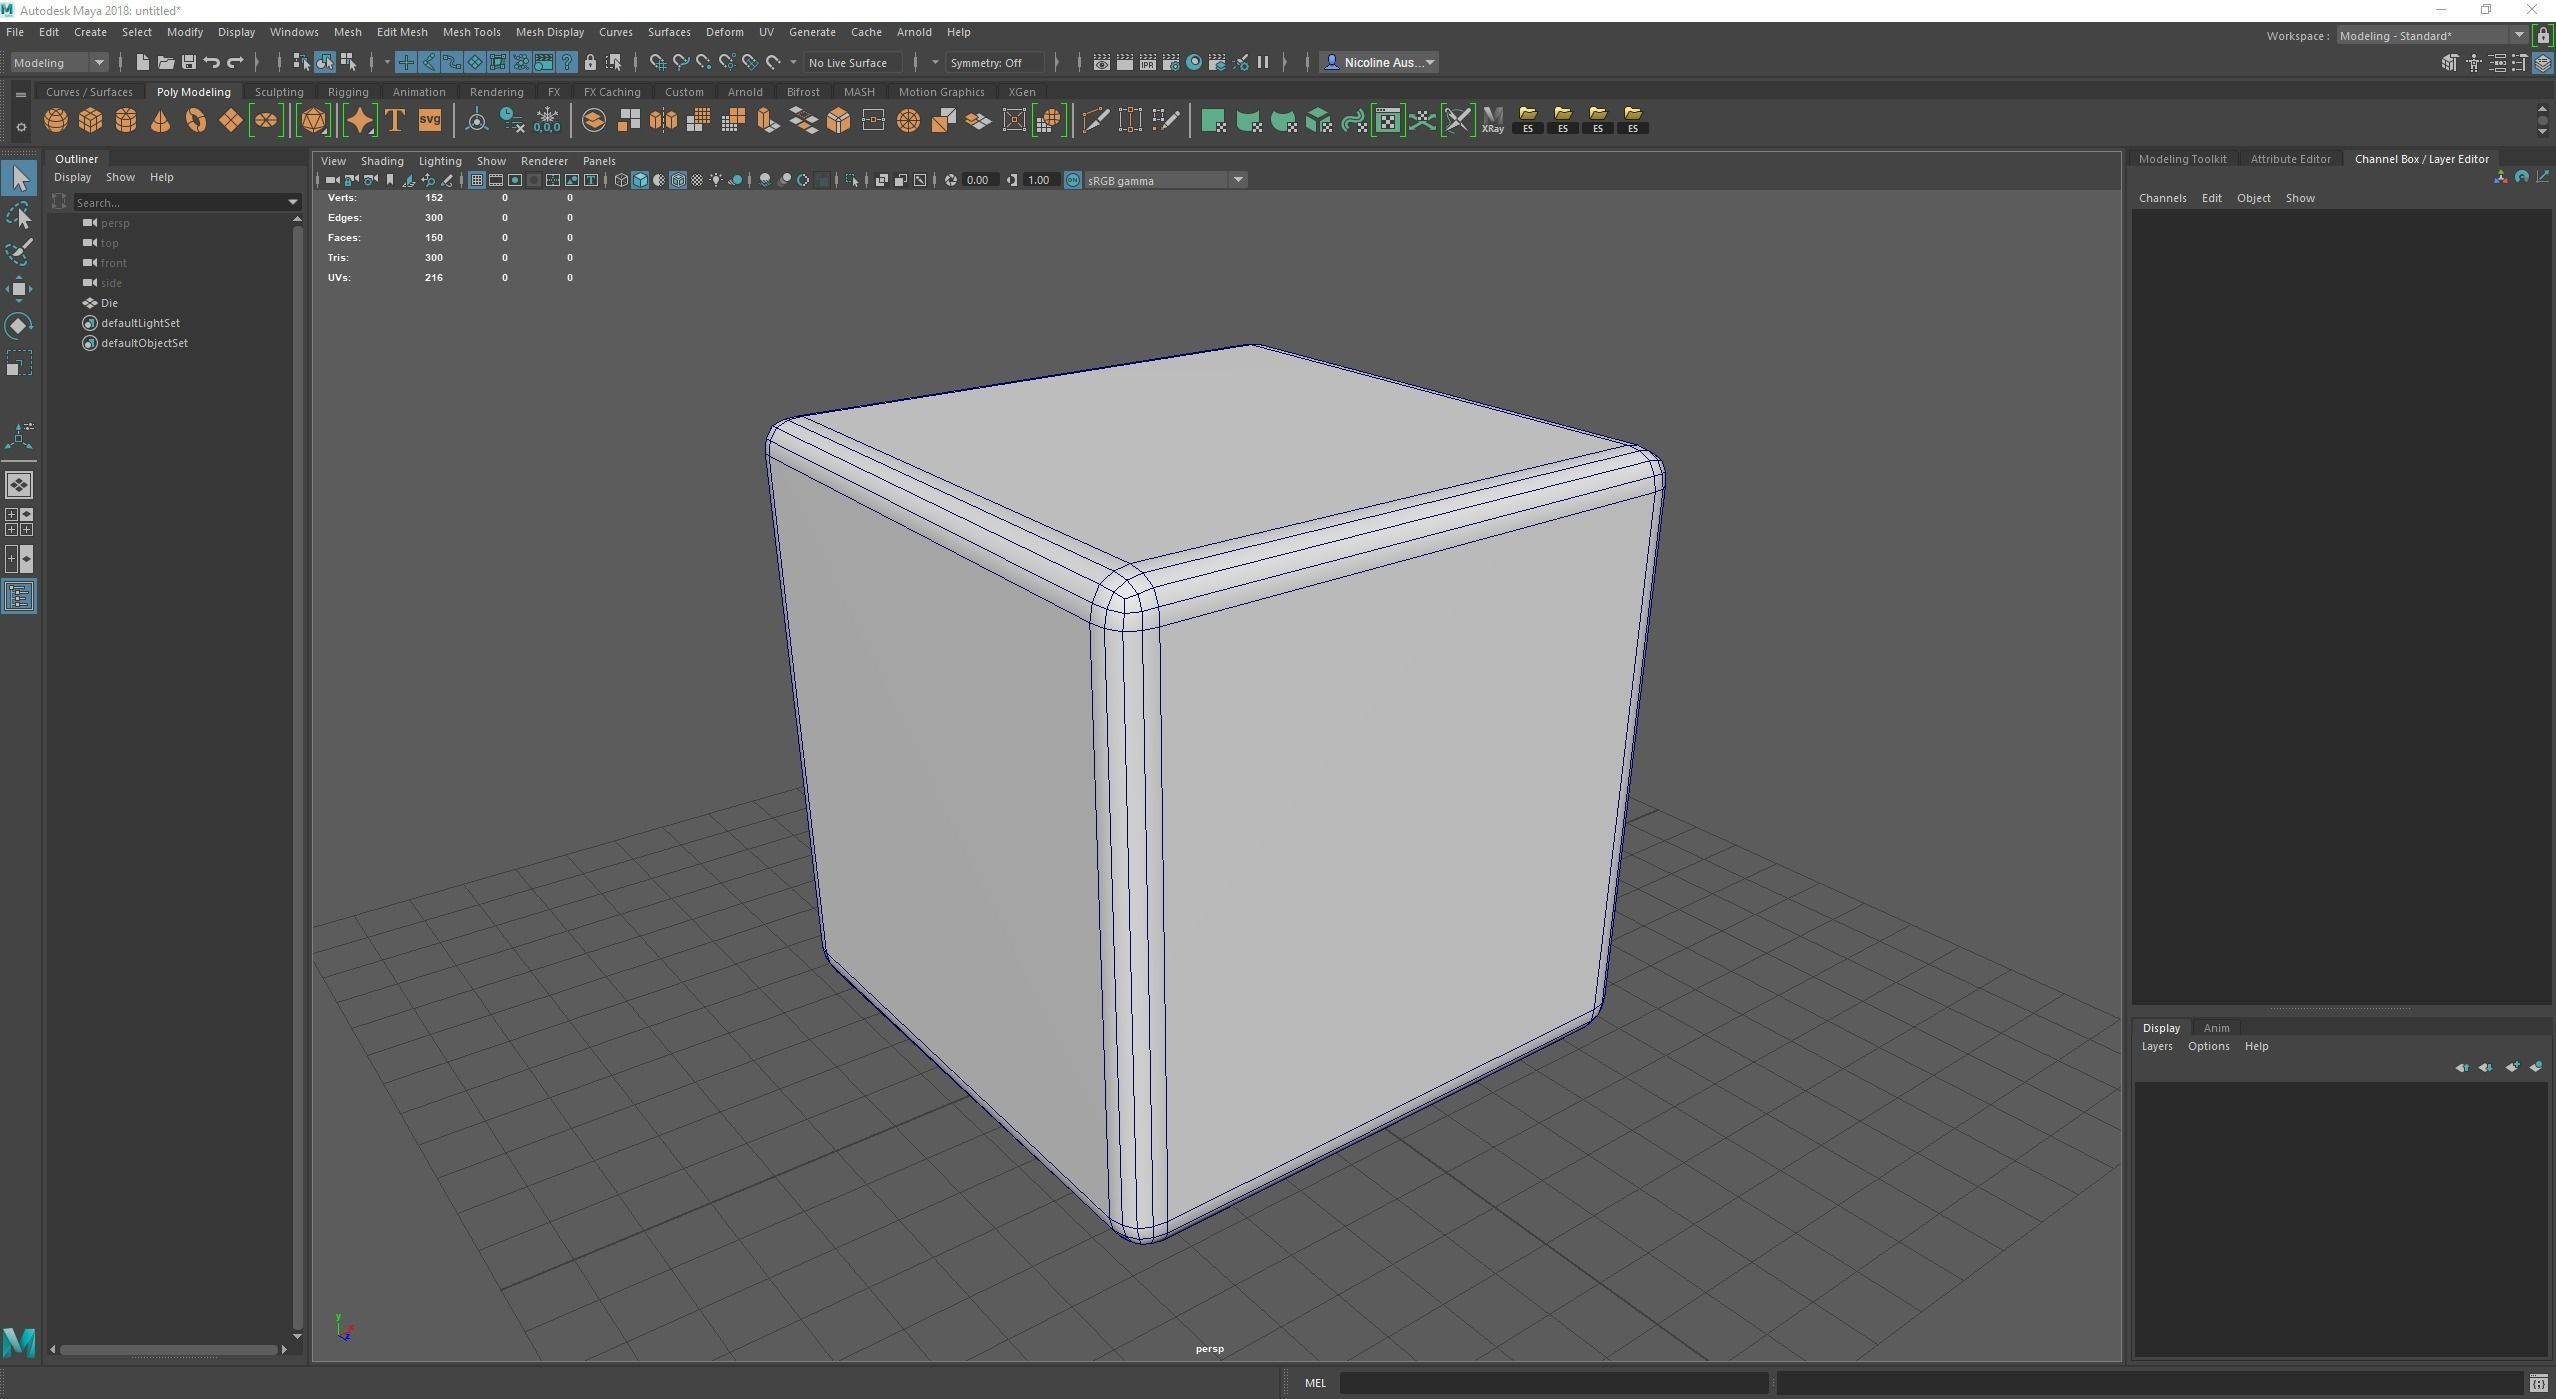Select the Lasso tool in toolbox
The height and width of the screenshot is (1399, 2556).
point(19,215)
